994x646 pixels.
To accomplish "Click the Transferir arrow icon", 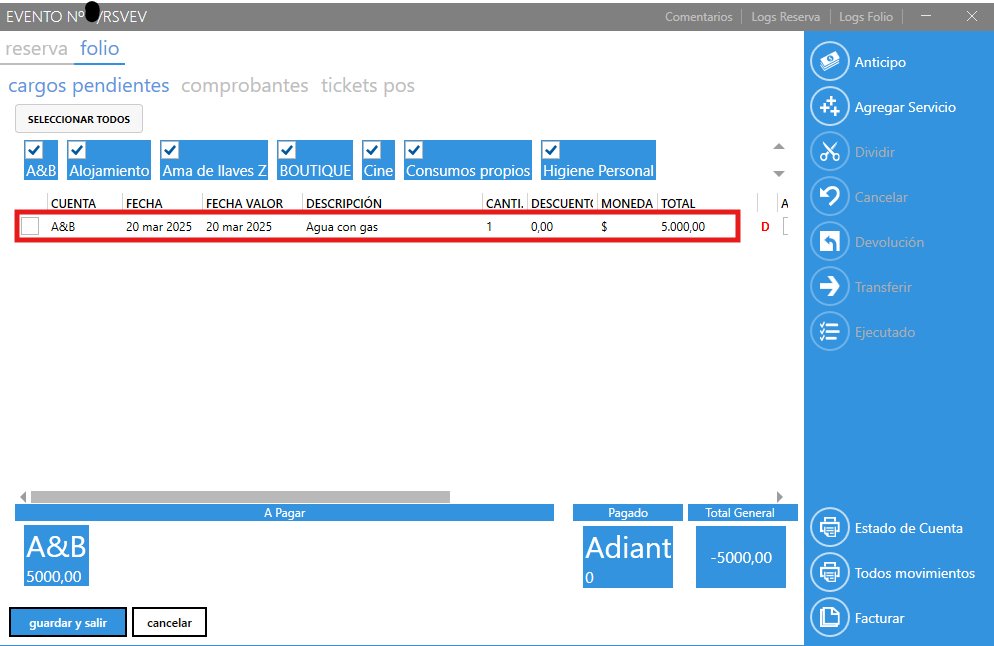I will (x=829, y=287).
